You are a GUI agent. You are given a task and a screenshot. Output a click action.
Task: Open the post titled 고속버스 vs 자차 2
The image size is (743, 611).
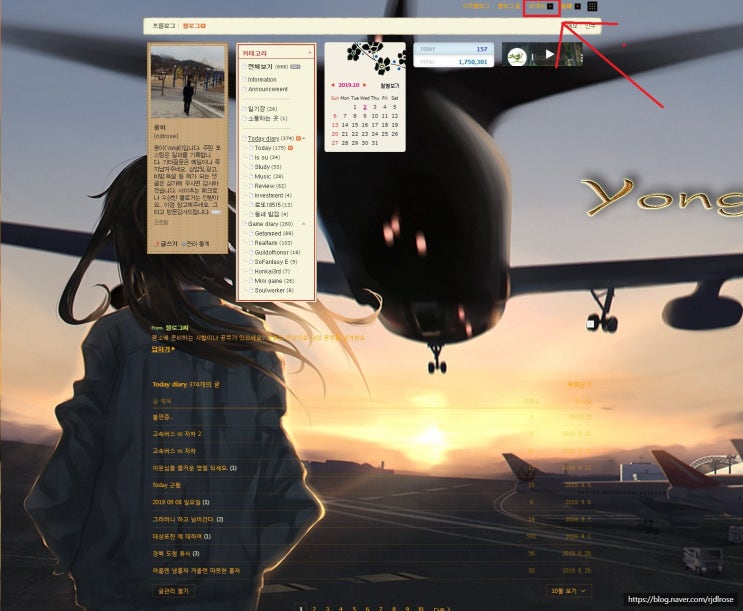click(x=177, y=434)
